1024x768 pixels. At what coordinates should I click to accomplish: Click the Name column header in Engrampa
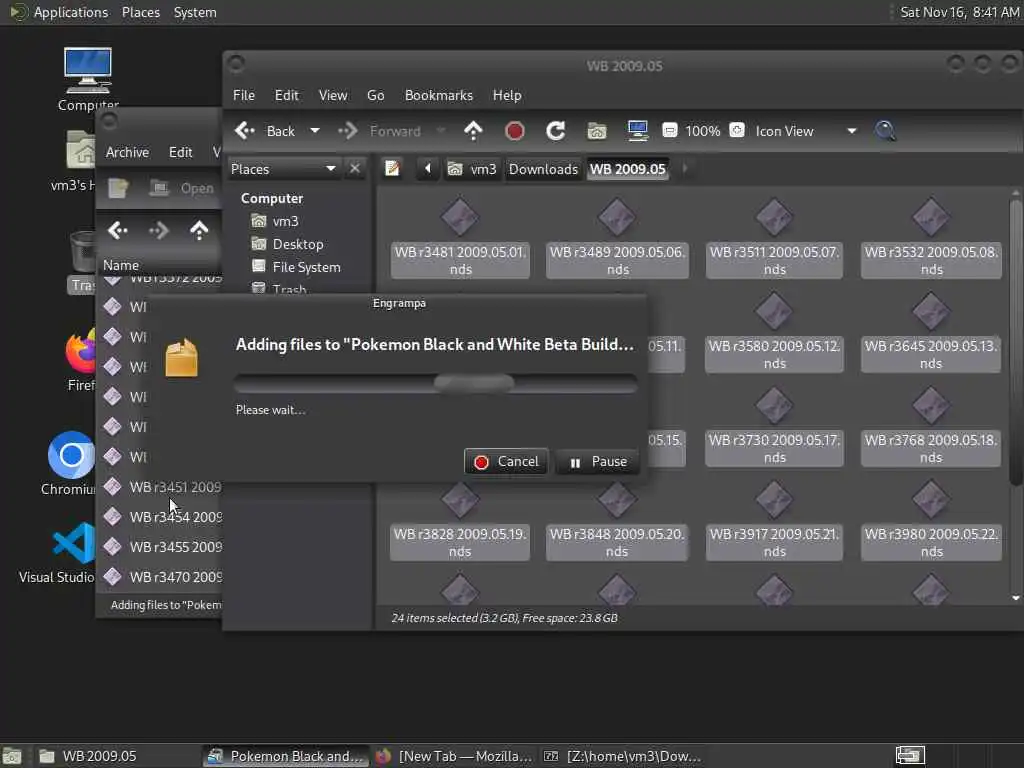tap(159, 265)
